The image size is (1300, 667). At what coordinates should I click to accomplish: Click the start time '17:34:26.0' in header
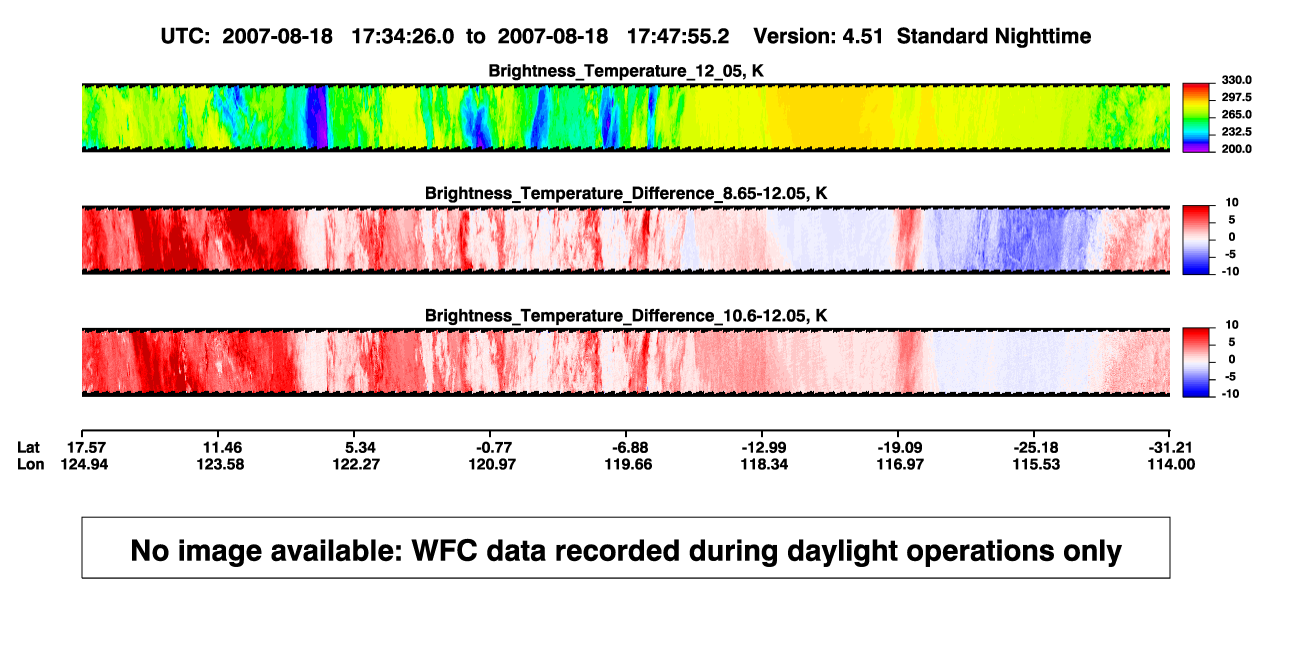pos(403,36)
